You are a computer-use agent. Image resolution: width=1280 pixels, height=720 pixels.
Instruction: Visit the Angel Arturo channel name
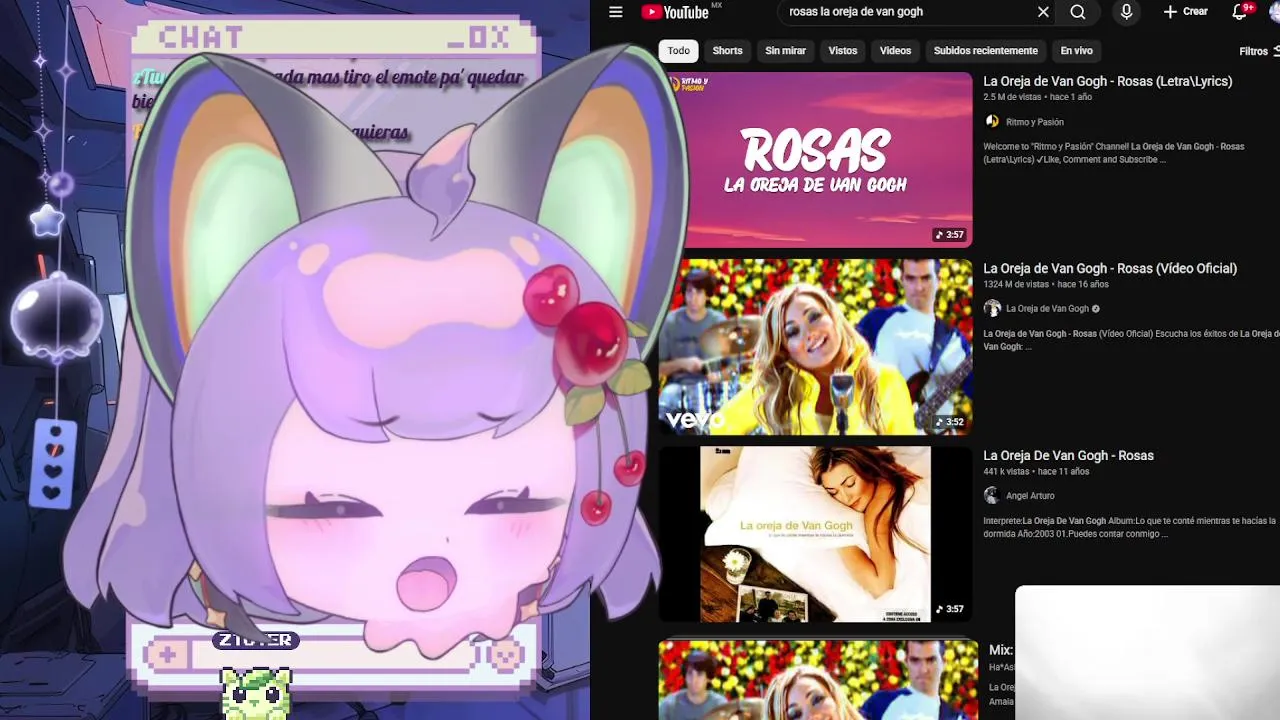click(1030, 496)
